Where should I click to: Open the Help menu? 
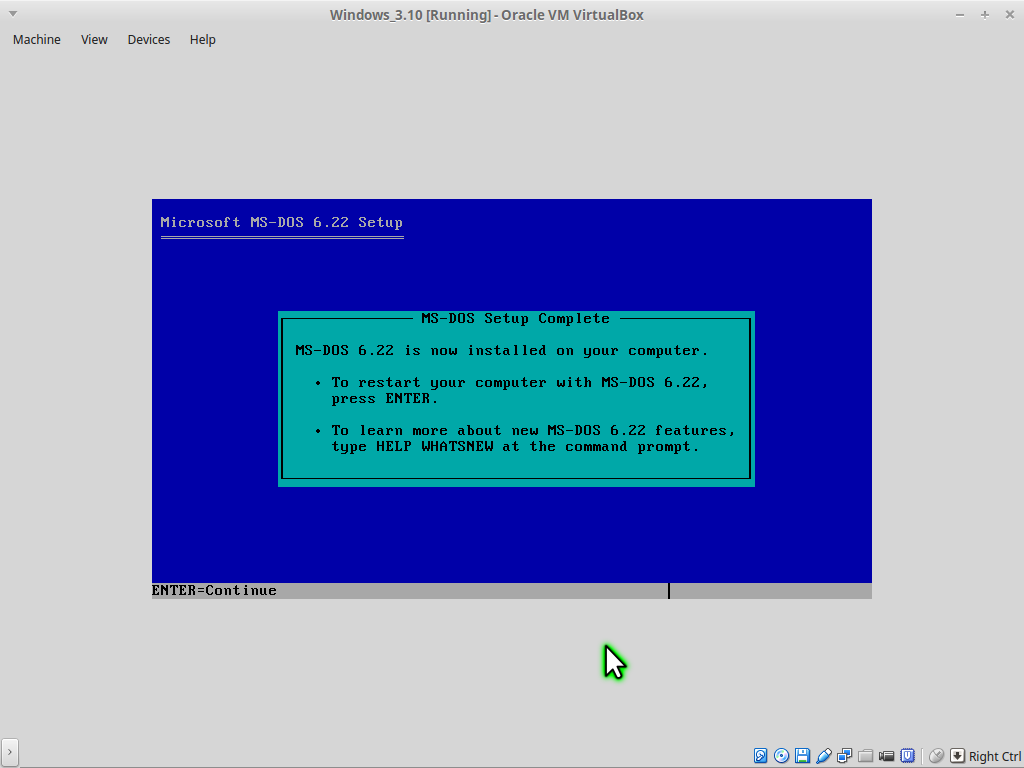203,40
